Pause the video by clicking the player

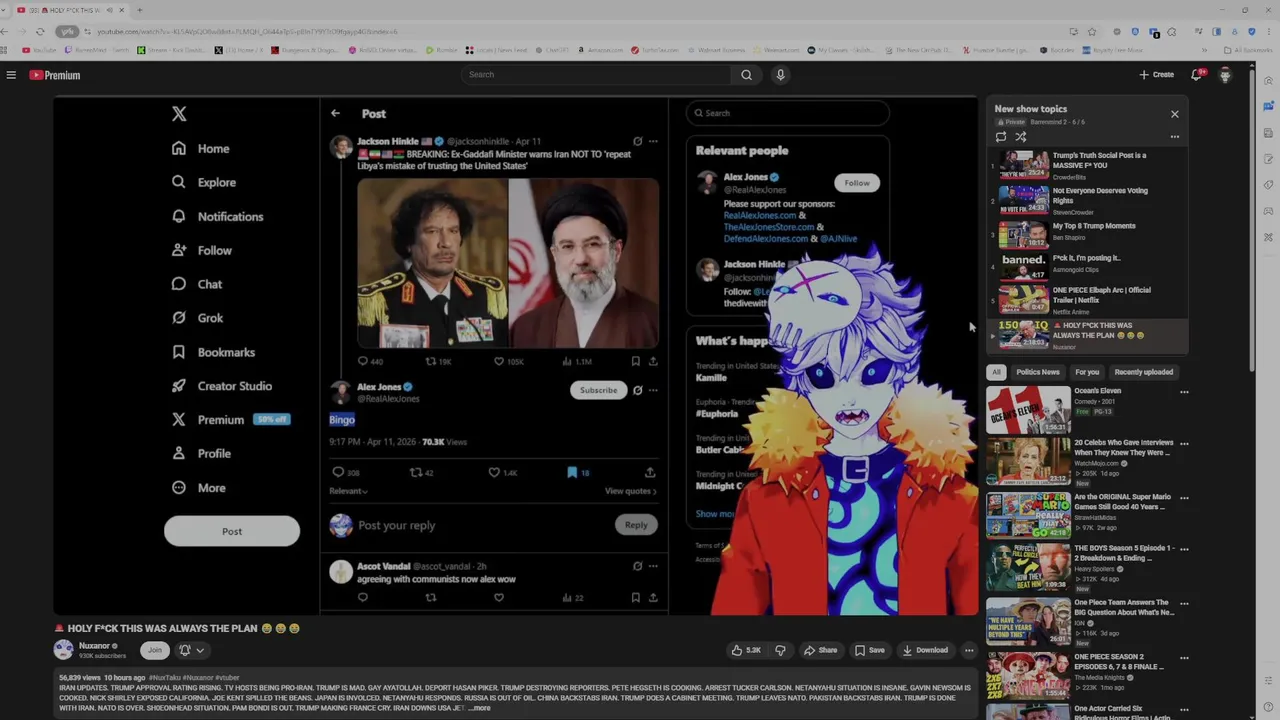click(x=516, y=356)
